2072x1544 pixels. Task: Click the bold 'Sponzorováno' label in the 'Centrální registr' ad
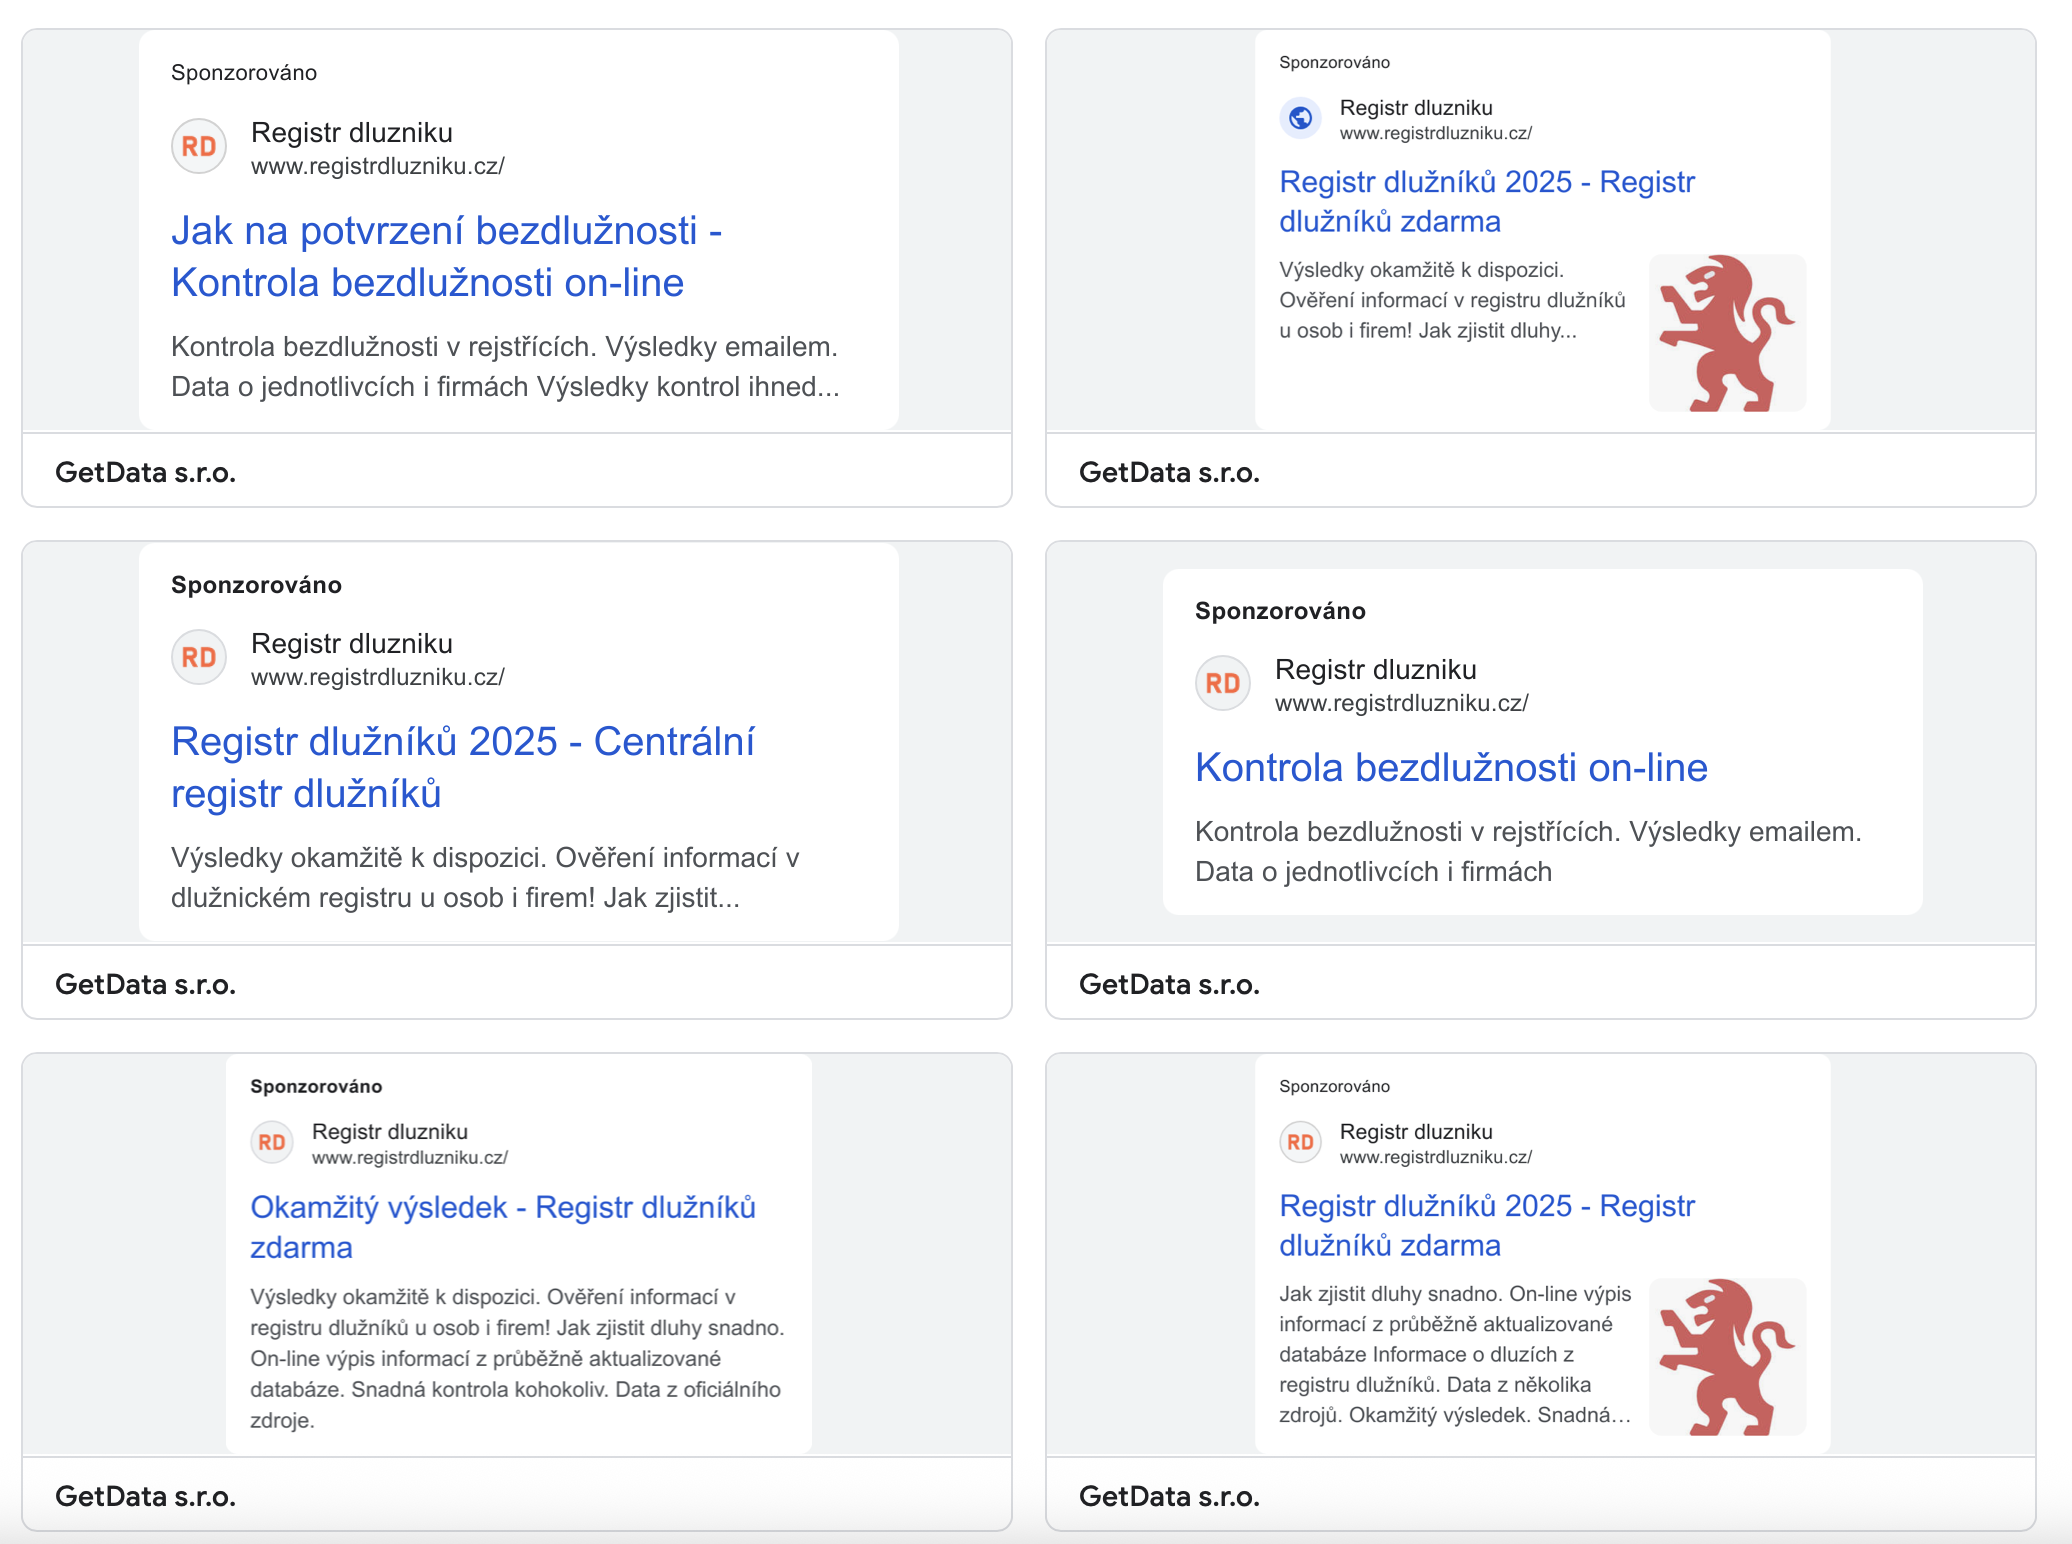pyautogui.click(x=256, y=585)
